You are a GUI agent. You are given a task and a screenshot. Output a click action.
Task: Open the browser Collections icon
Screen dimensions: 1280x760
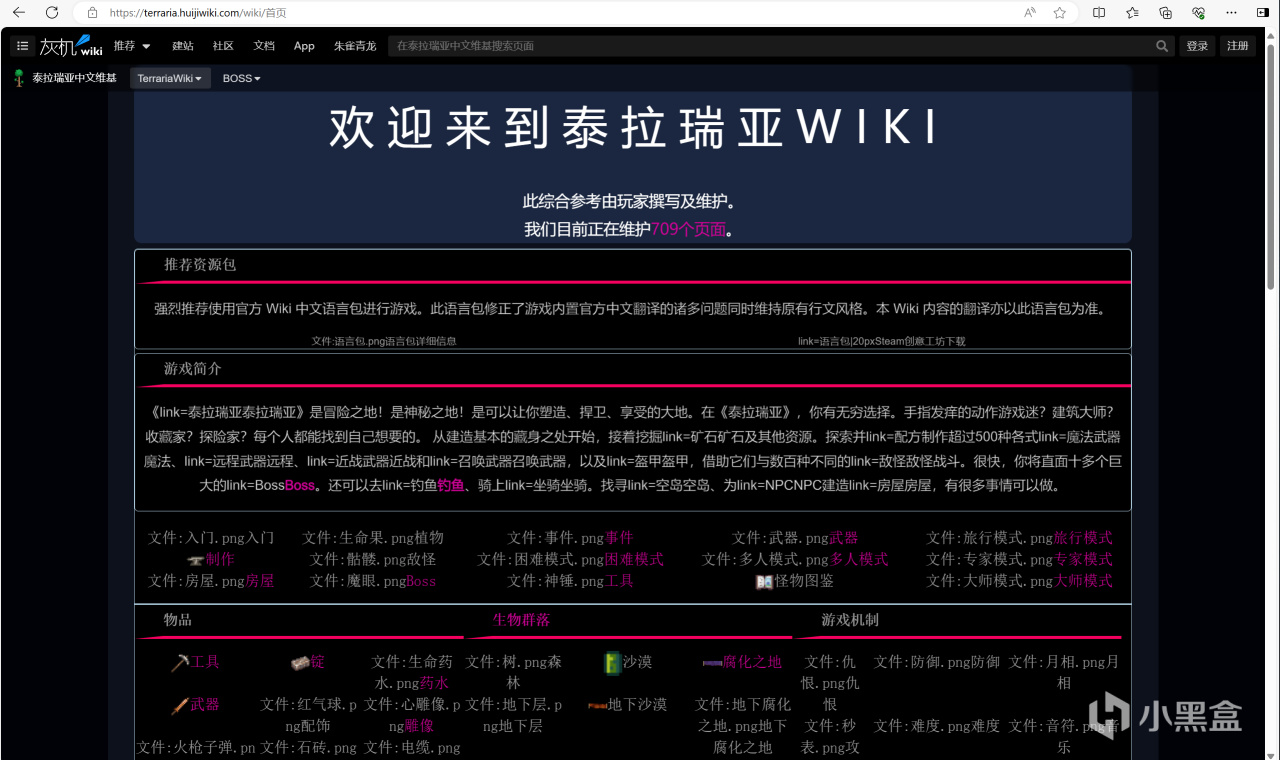coord(1165,13)
